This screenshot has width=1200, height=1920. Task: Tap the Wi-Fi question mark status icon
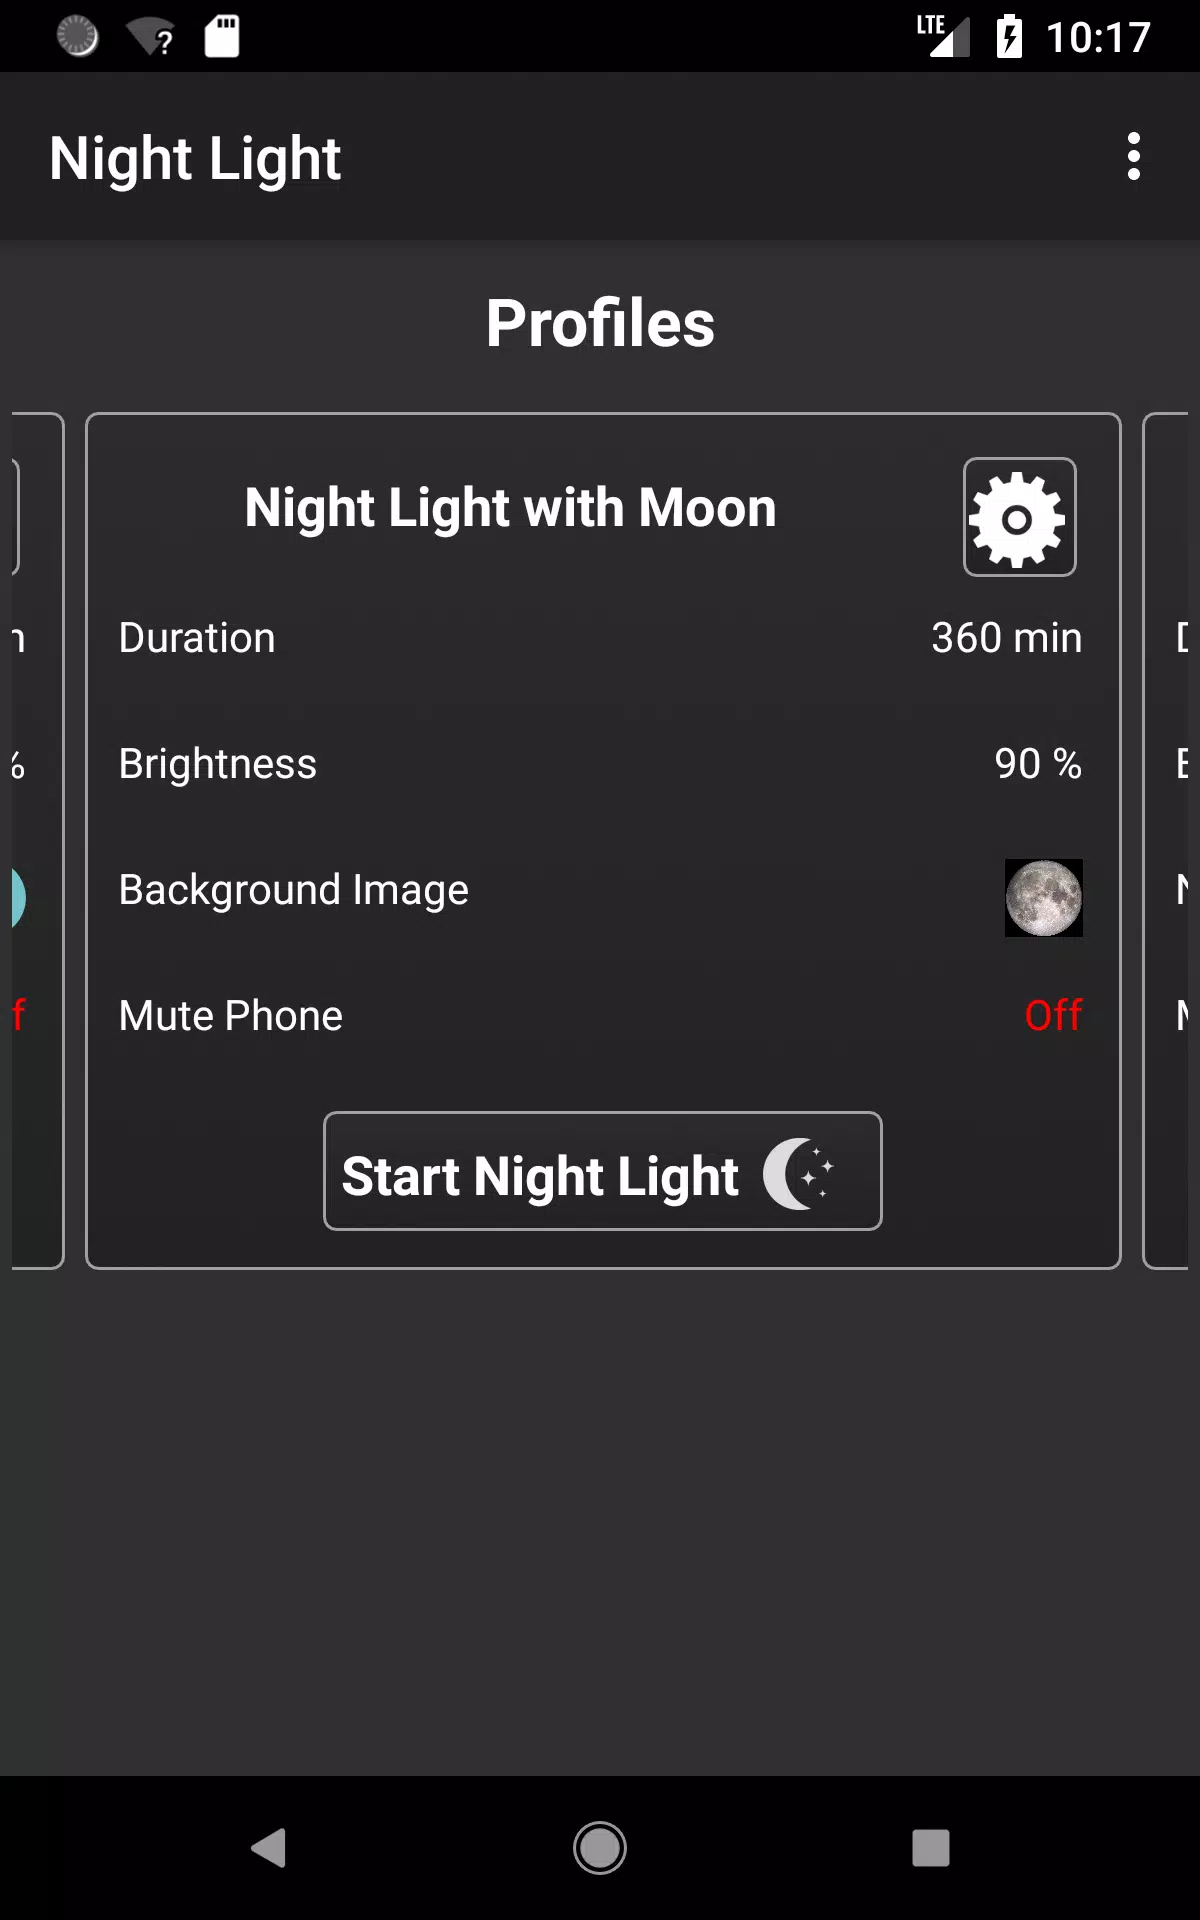(x=150, y=35)
